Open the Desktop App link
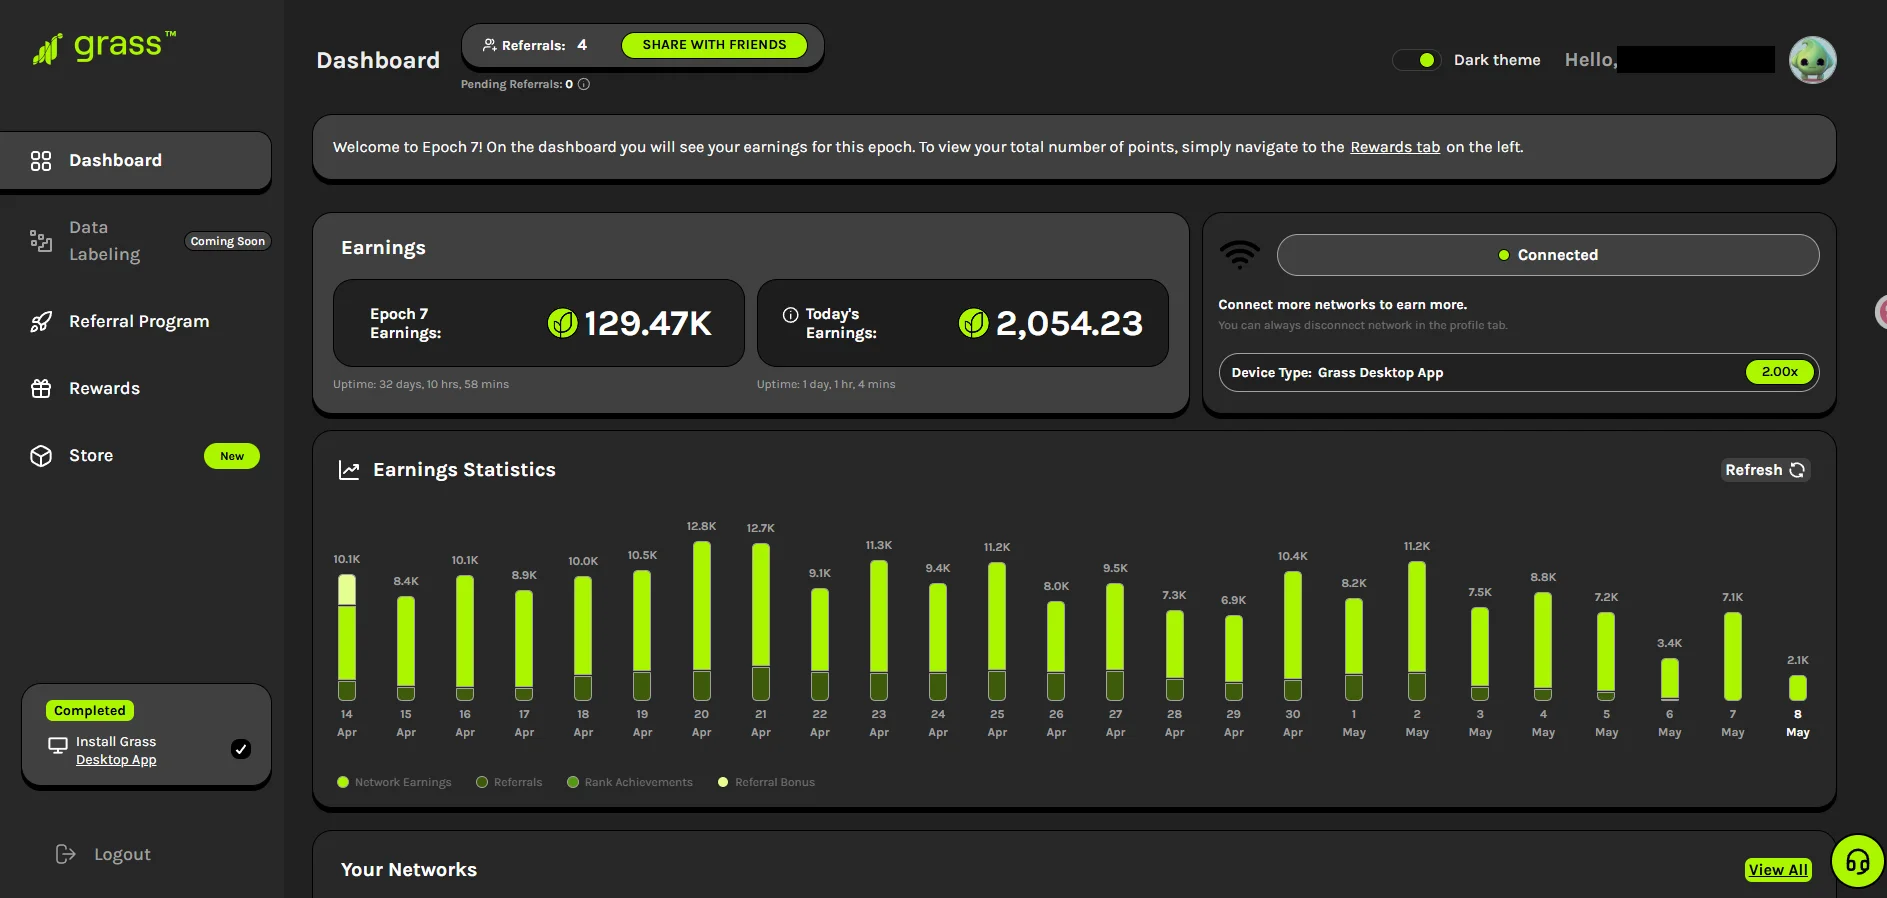 pyautogui.click(x=116, y=760)
